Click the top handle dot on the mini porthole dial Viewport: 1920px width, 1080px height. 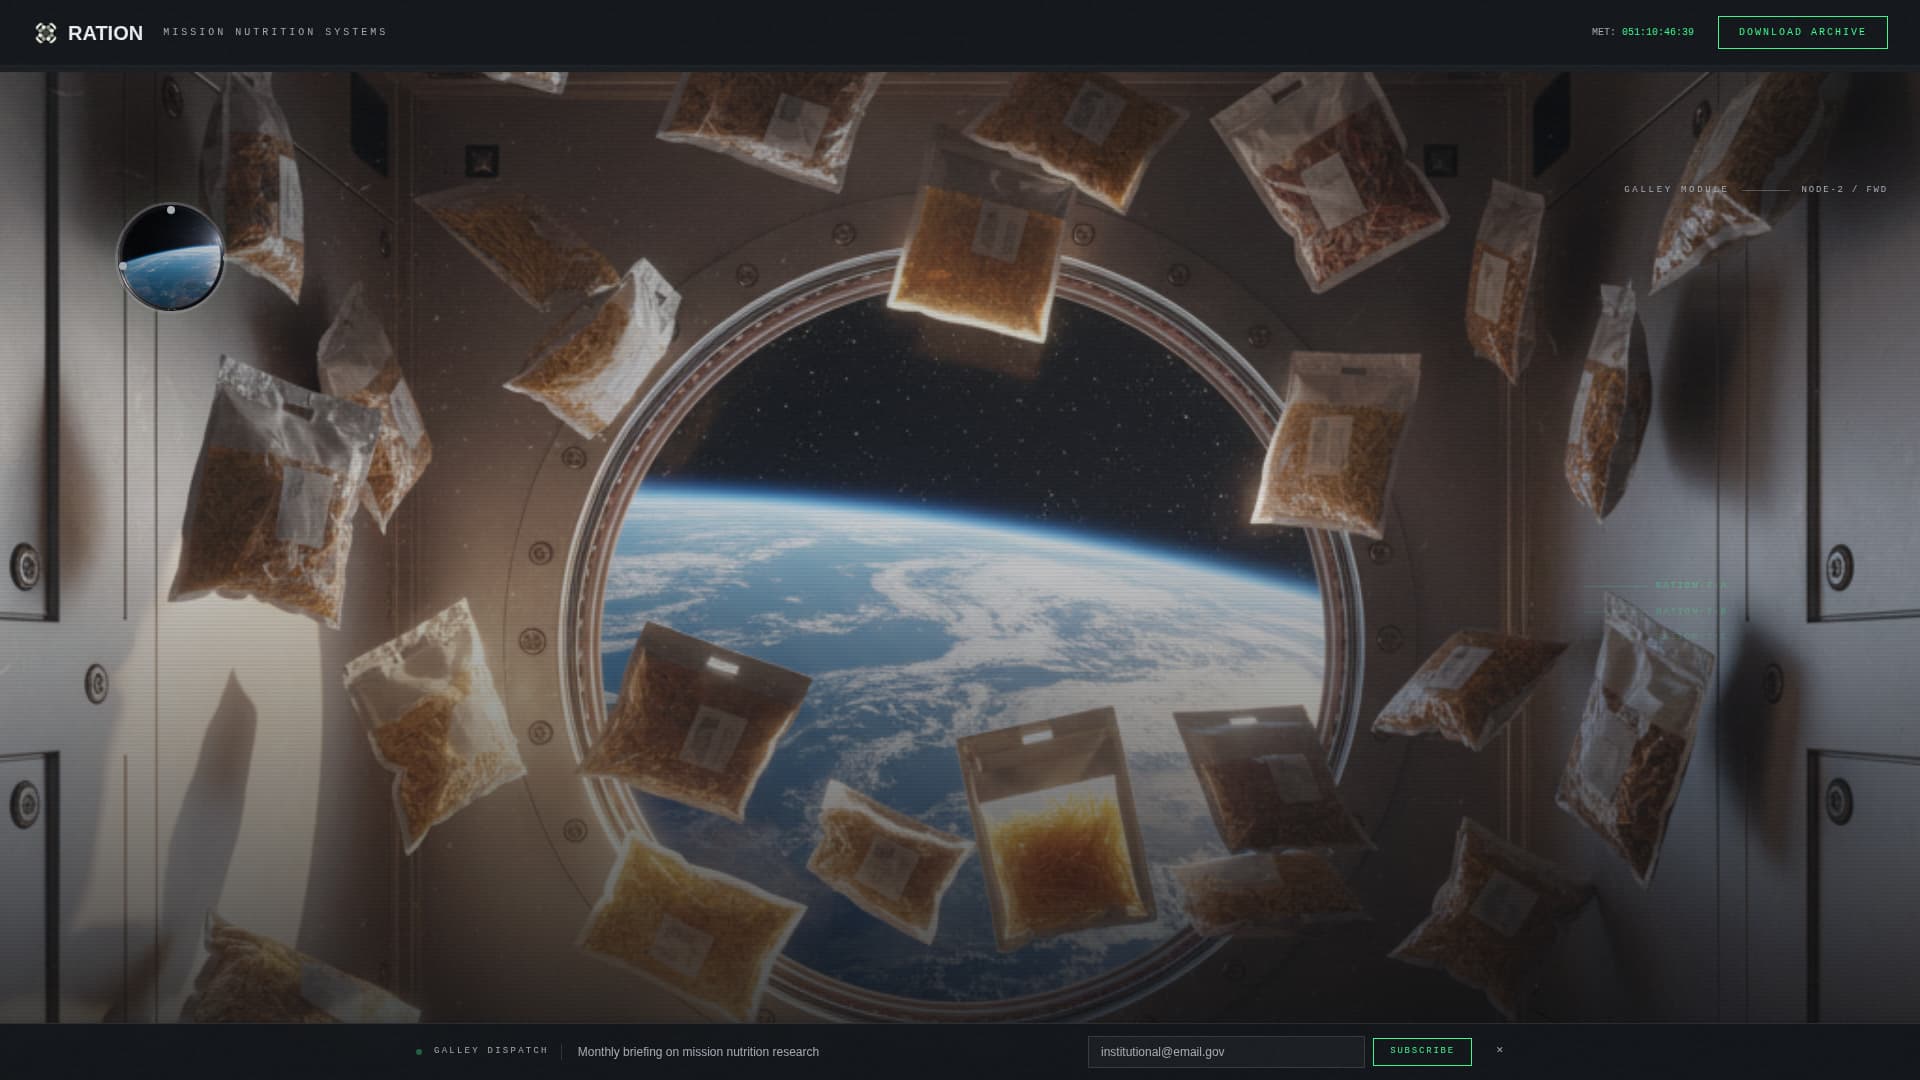pos(171,210)
